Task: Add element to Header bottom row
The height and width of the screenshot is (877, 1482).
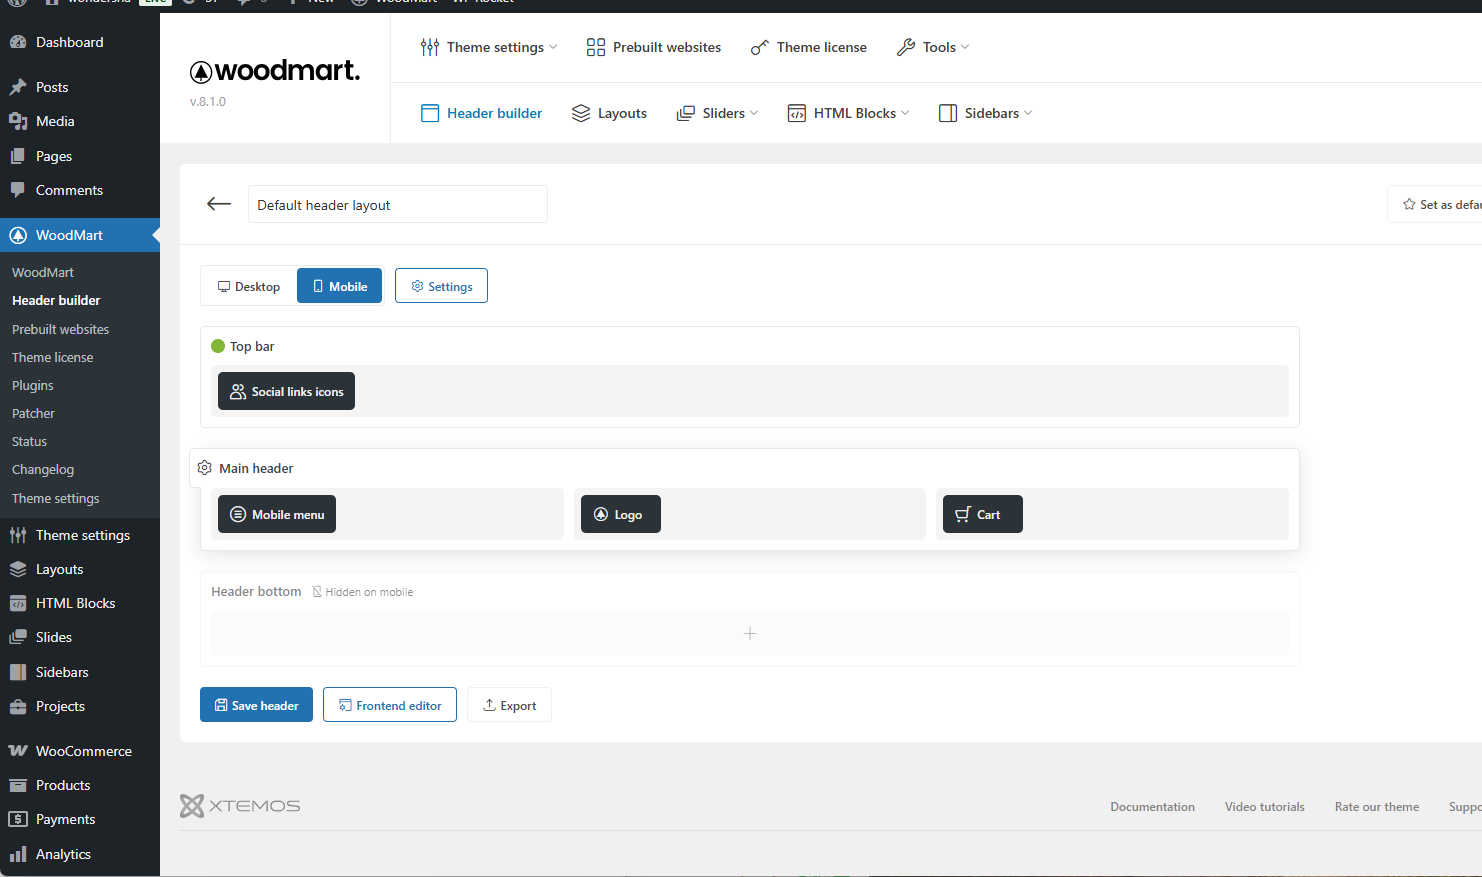Action: pos(750,634)
